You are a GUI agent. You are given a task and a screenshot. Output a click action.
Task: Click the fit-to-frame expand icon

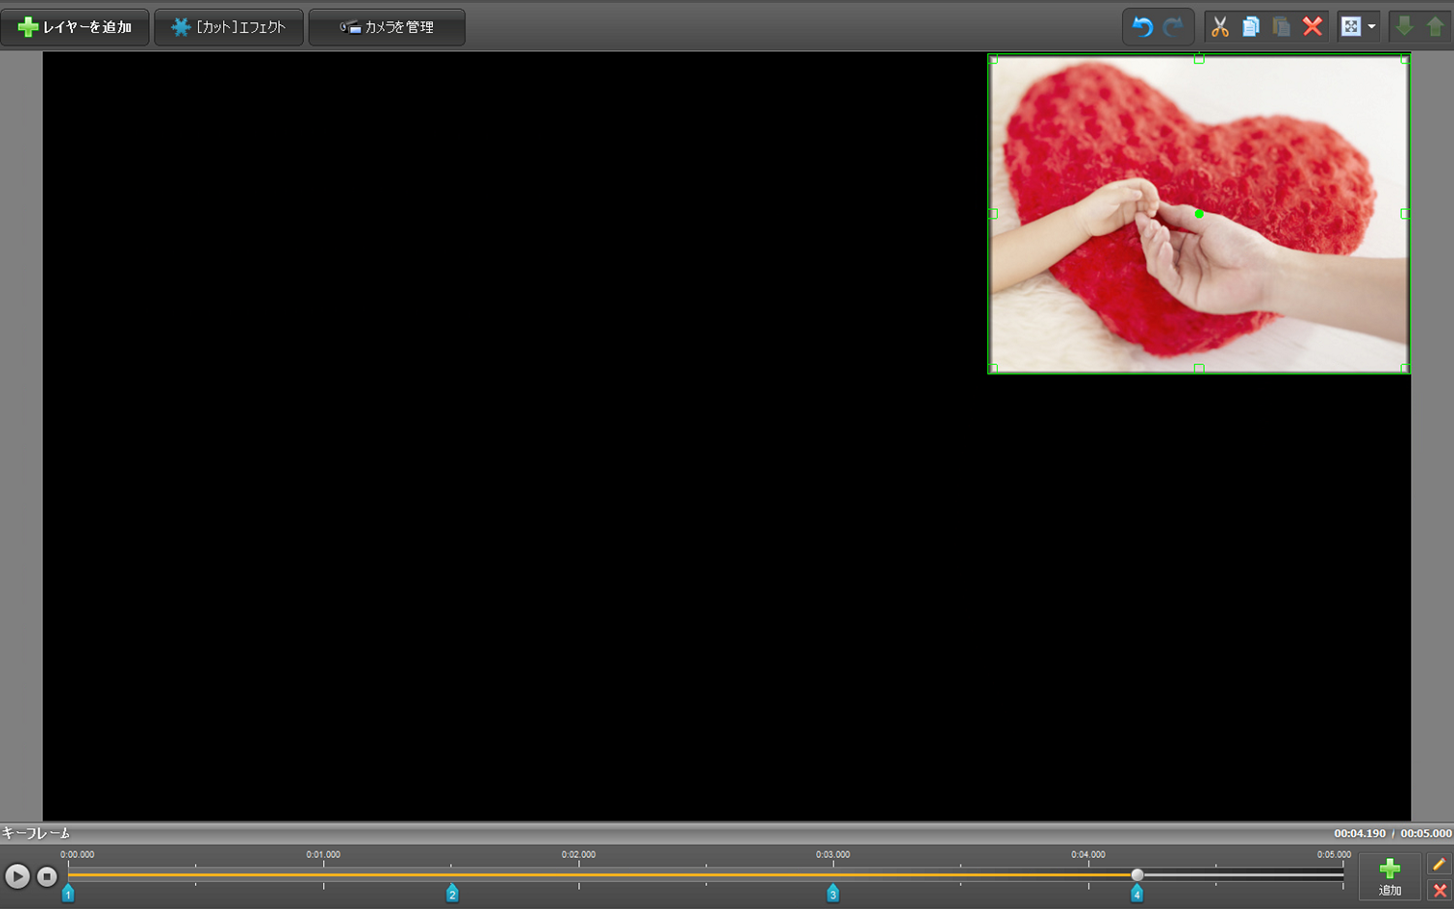pos(1351,27)
